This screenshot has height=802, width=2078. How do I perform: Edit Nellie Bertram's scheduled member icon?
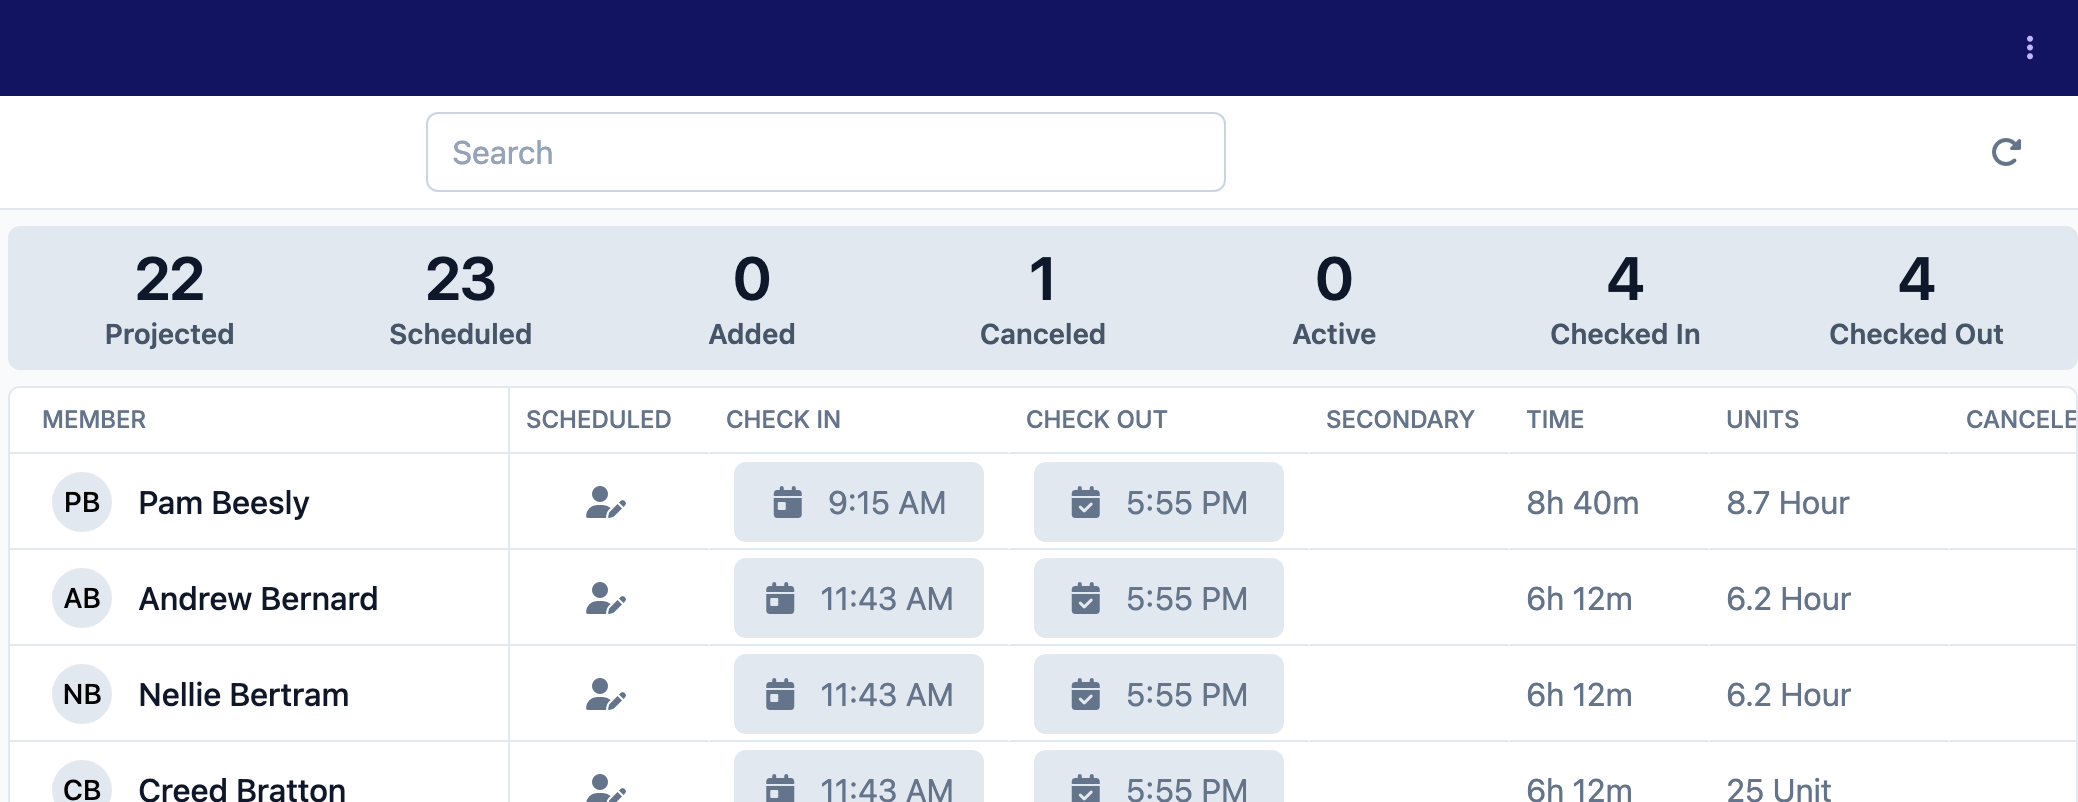pyautogui.click(x=606, y=694)
